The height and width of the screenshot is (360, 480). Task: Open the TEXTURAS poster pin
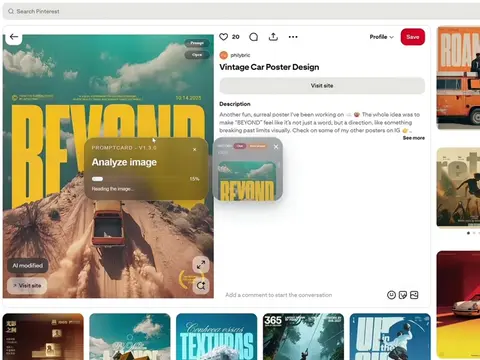click(217, 337)
